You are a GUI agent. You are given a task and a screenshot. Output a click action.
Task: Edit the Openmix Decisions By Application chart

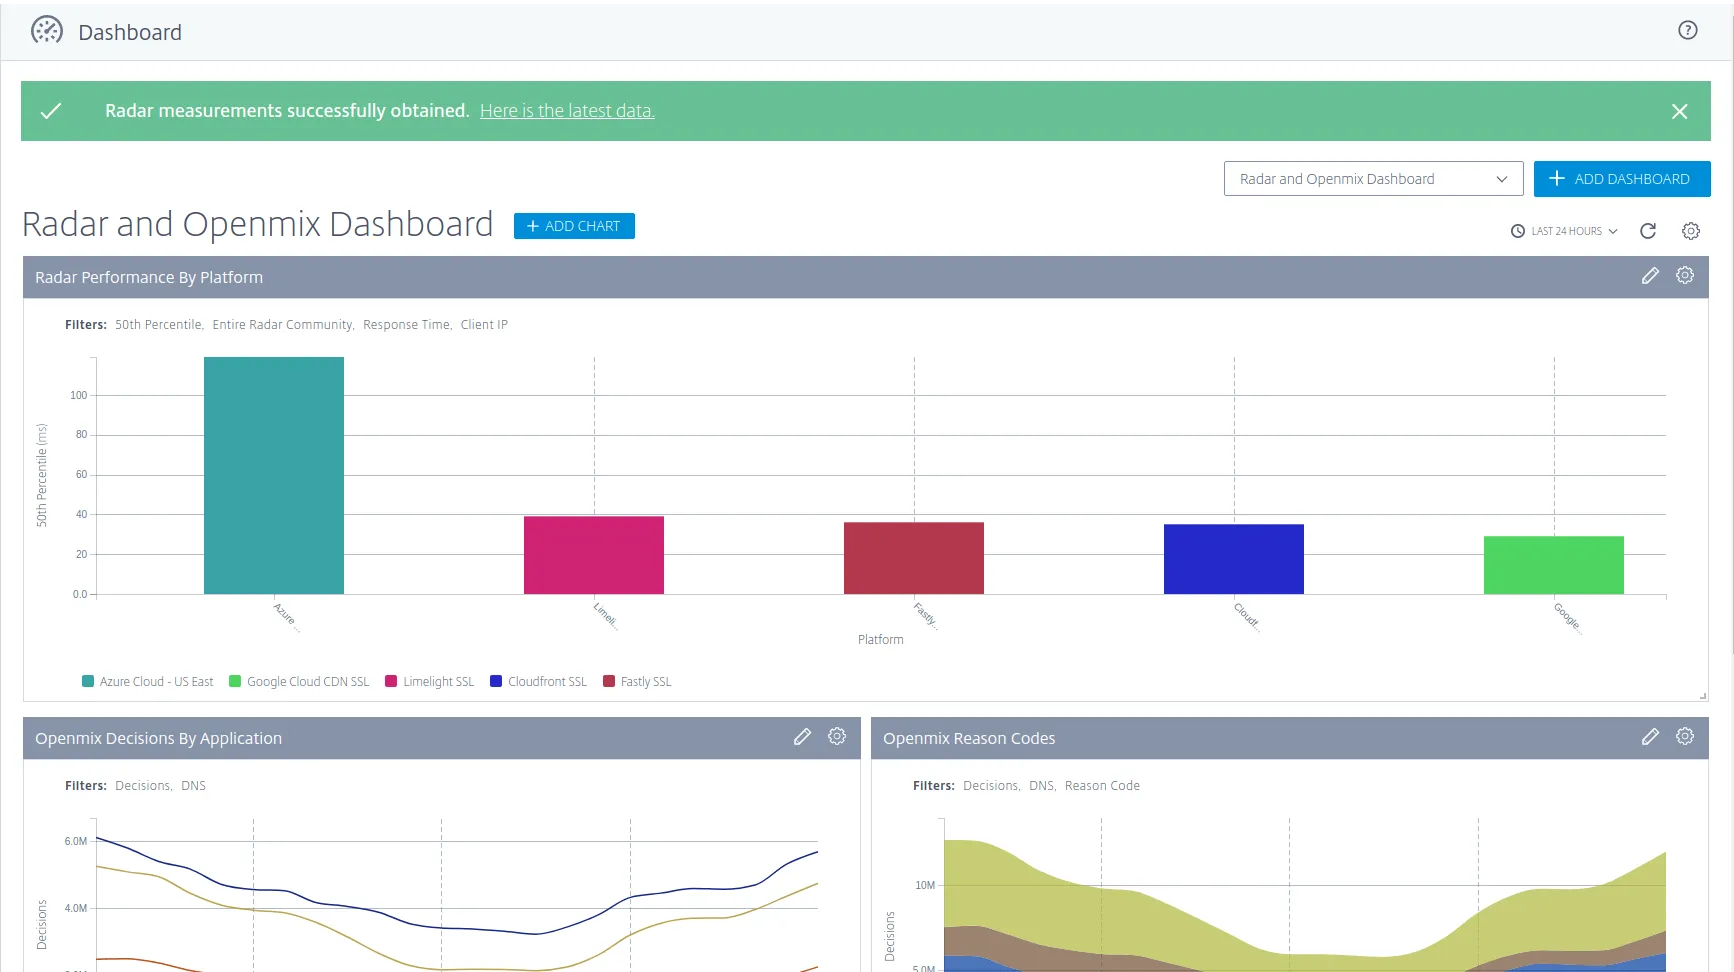pyautogui.click(x=802, y=737)
